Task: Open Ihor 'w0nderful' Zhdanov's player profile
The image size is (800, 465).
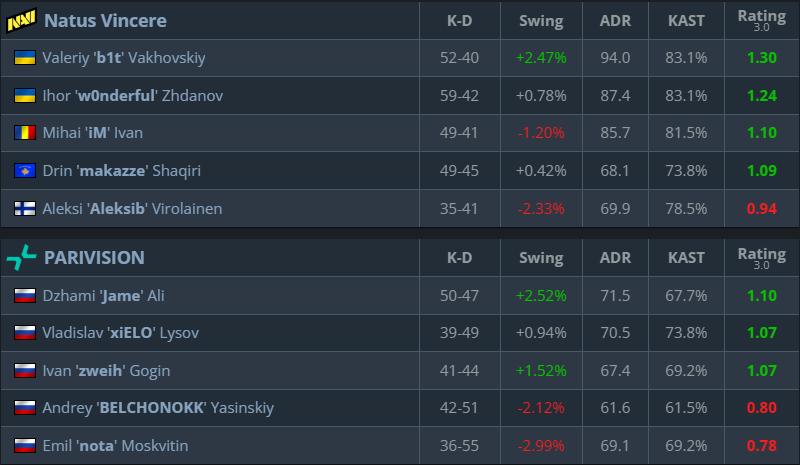Action: click(132, 96)
